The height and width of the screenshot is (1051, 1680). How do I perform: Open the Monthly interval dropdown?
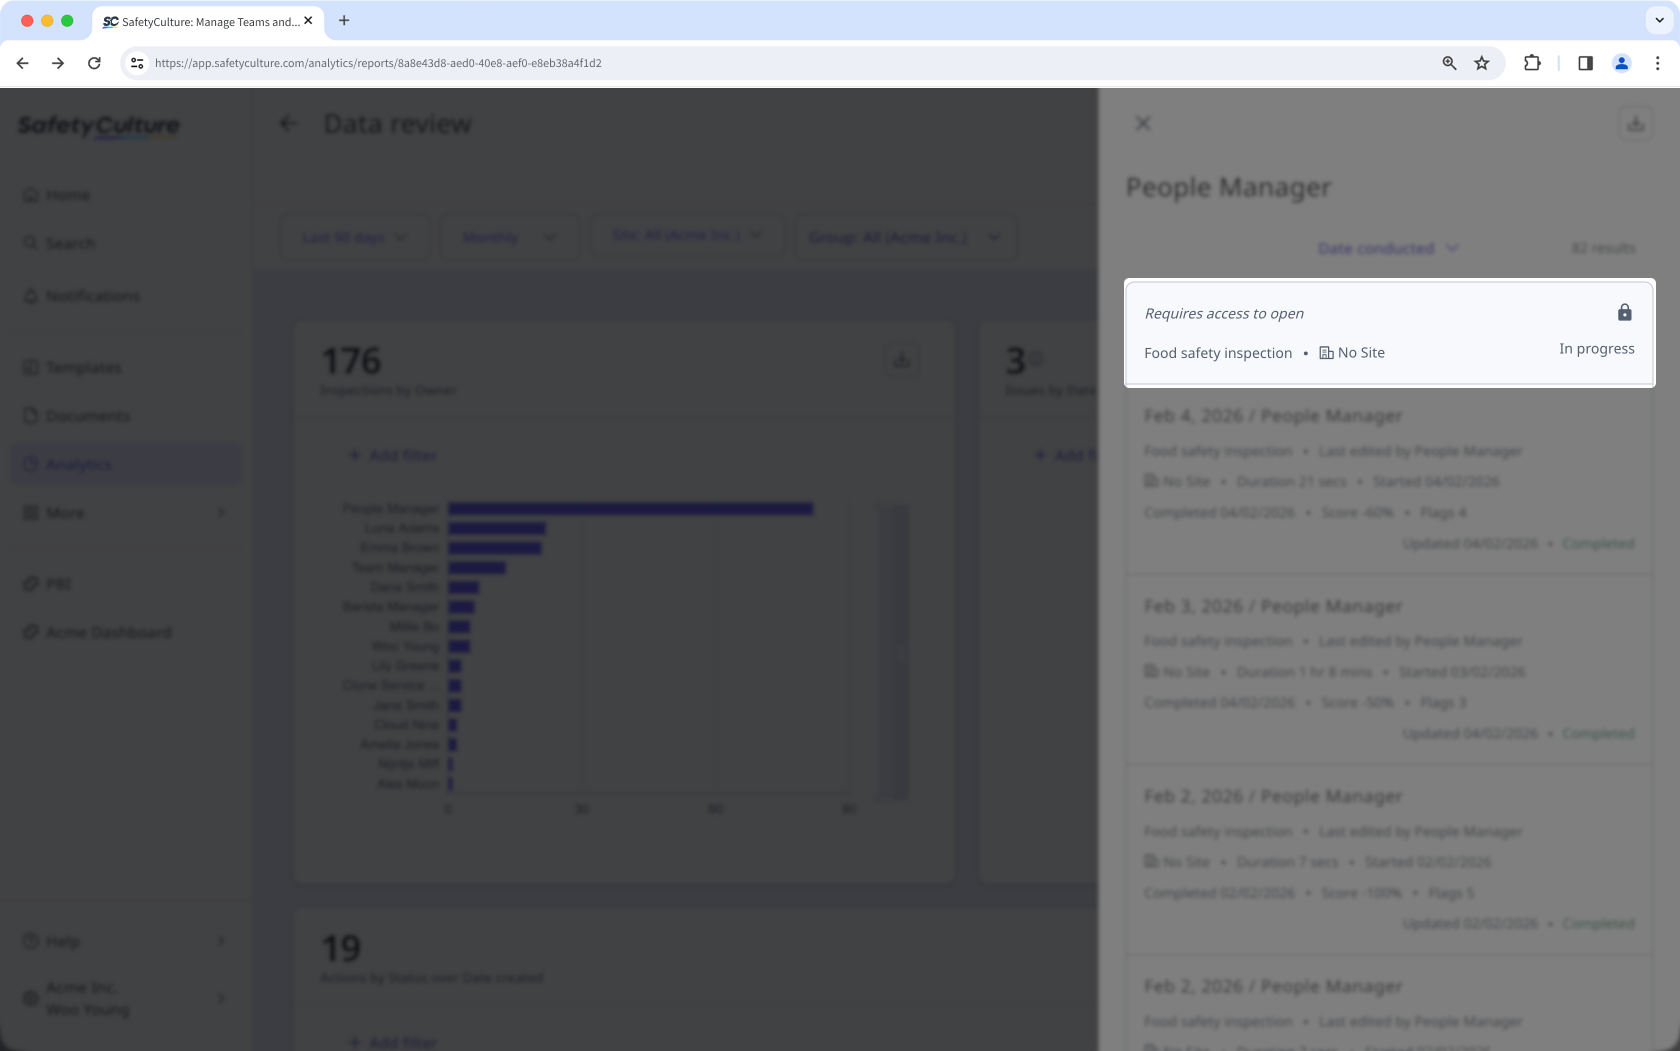509,237
